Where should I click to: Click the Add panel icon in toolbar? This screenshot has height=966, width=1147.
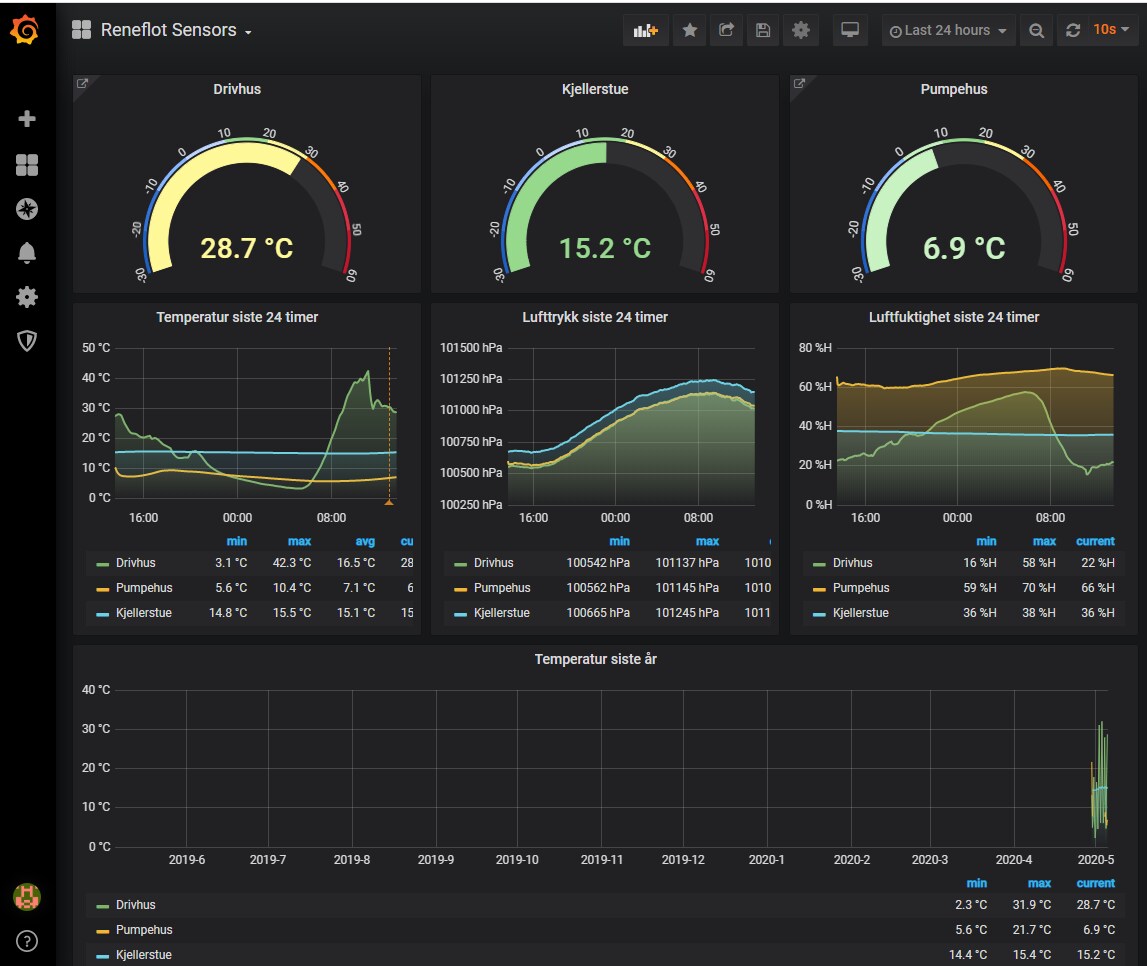tap(645, 31)
